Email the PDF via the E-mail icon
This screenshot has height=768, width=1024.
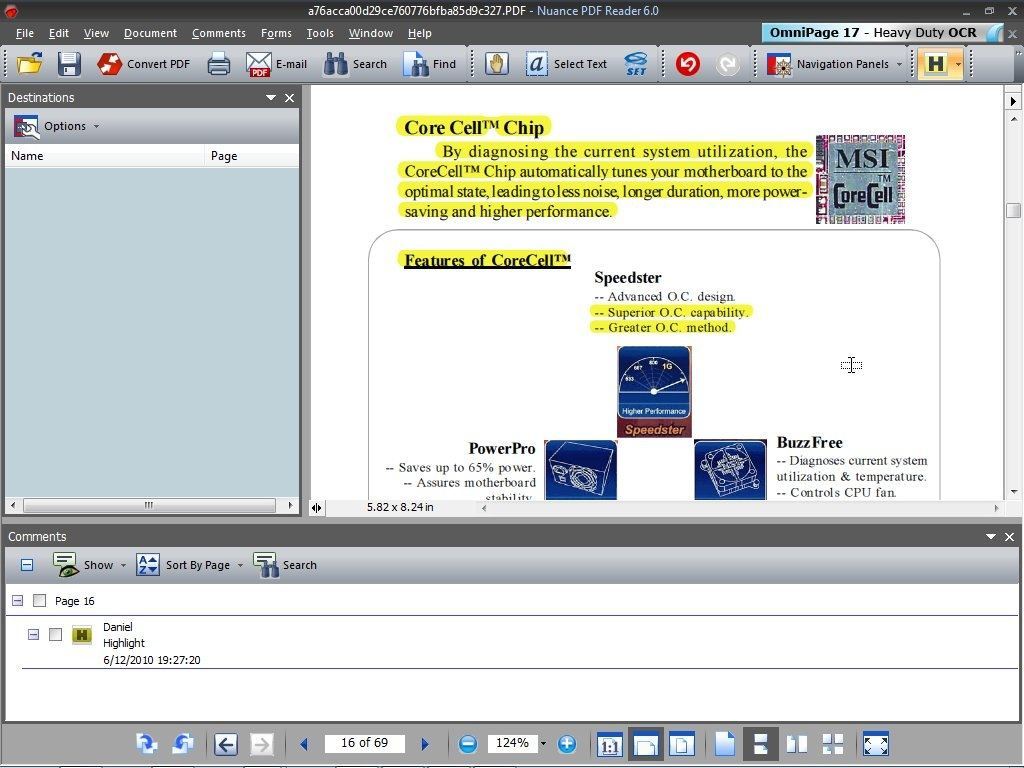[x=277, y=64]
